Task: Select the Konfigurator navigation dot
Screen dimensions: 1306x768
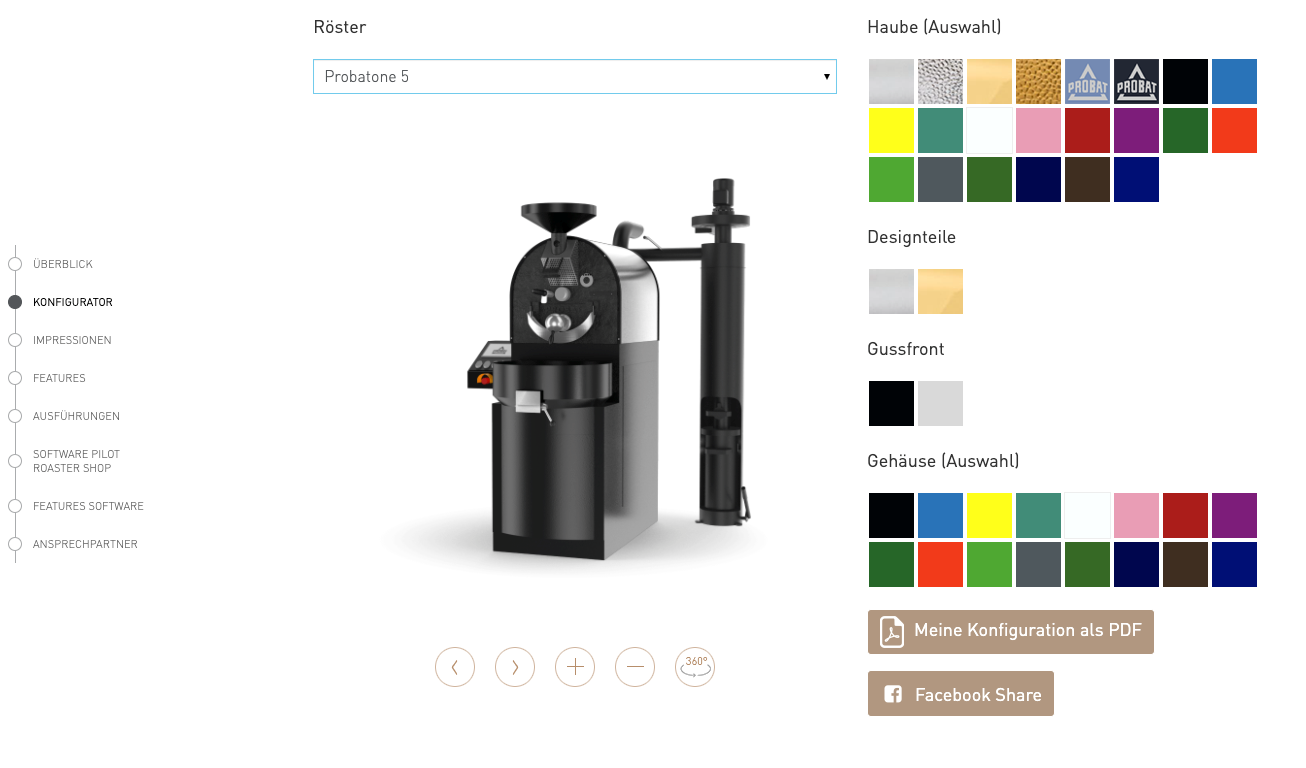Action: coord(15,302)
